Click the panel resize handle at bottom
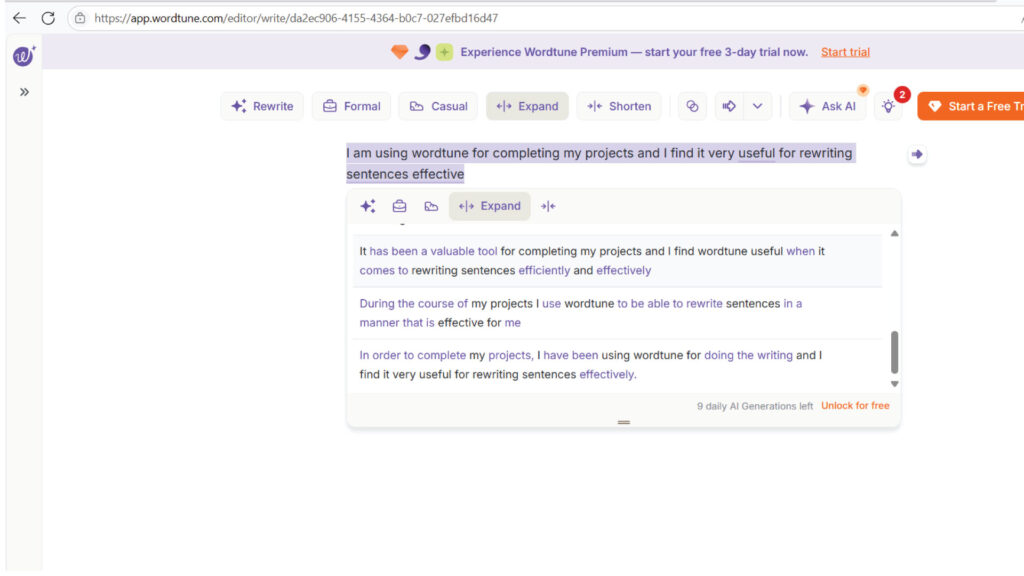This screenshot has height=576, width=1024. point(624,423)
